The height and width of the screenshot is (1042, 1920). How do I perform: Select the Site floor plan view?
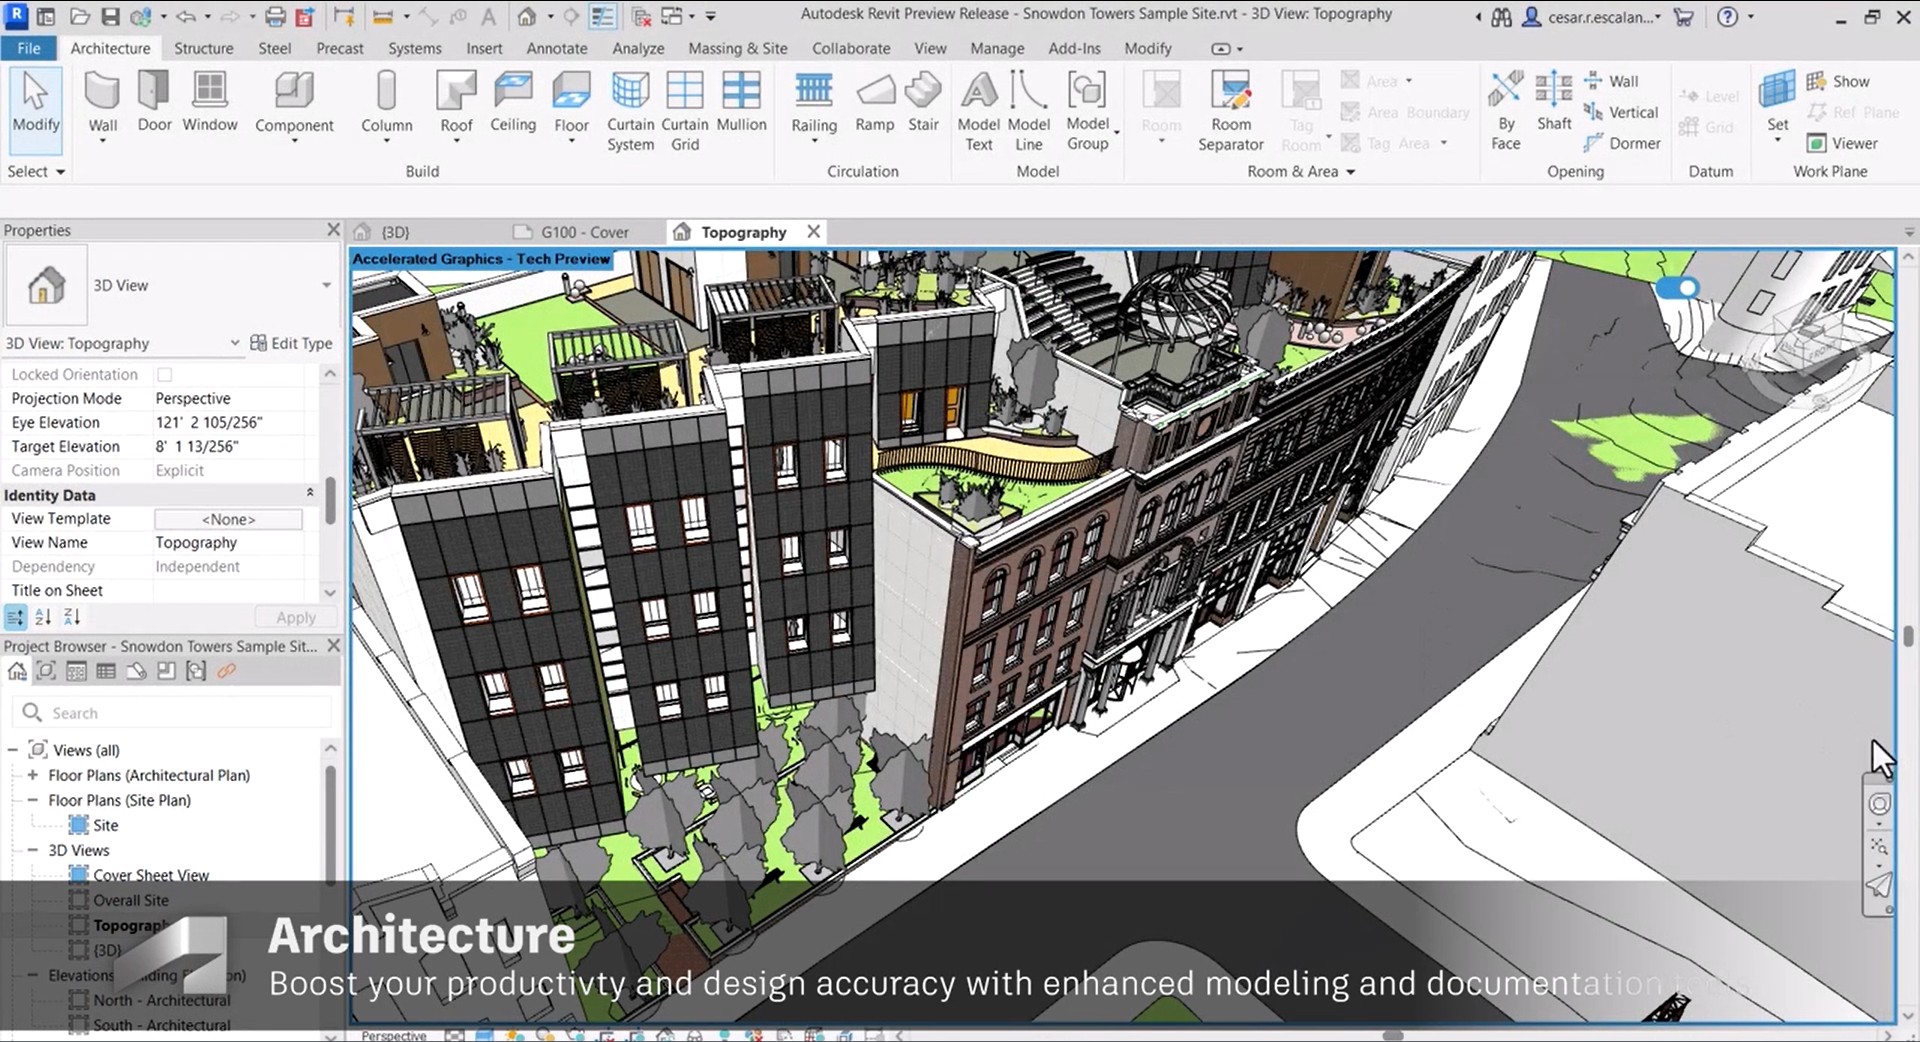click(x=105, y=825)
